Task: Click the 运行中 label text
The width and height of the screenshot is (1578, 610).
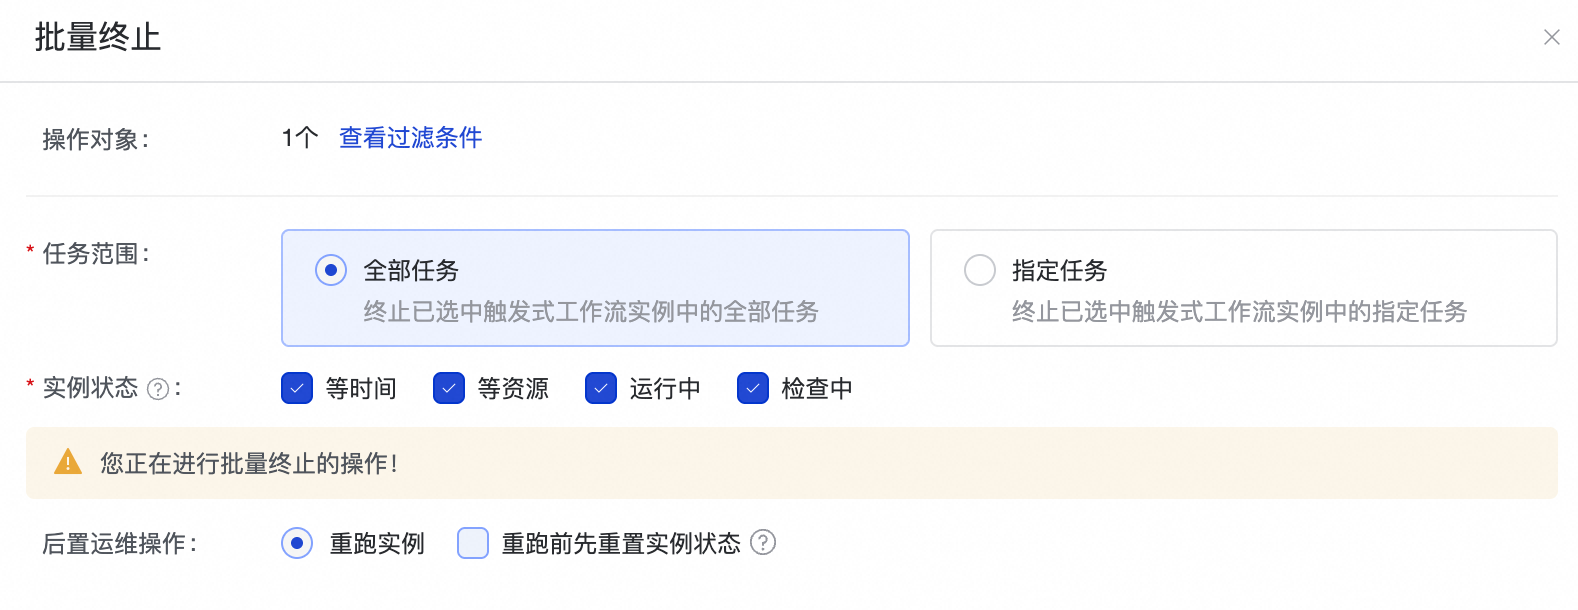Action: click(x=665, y=388)
